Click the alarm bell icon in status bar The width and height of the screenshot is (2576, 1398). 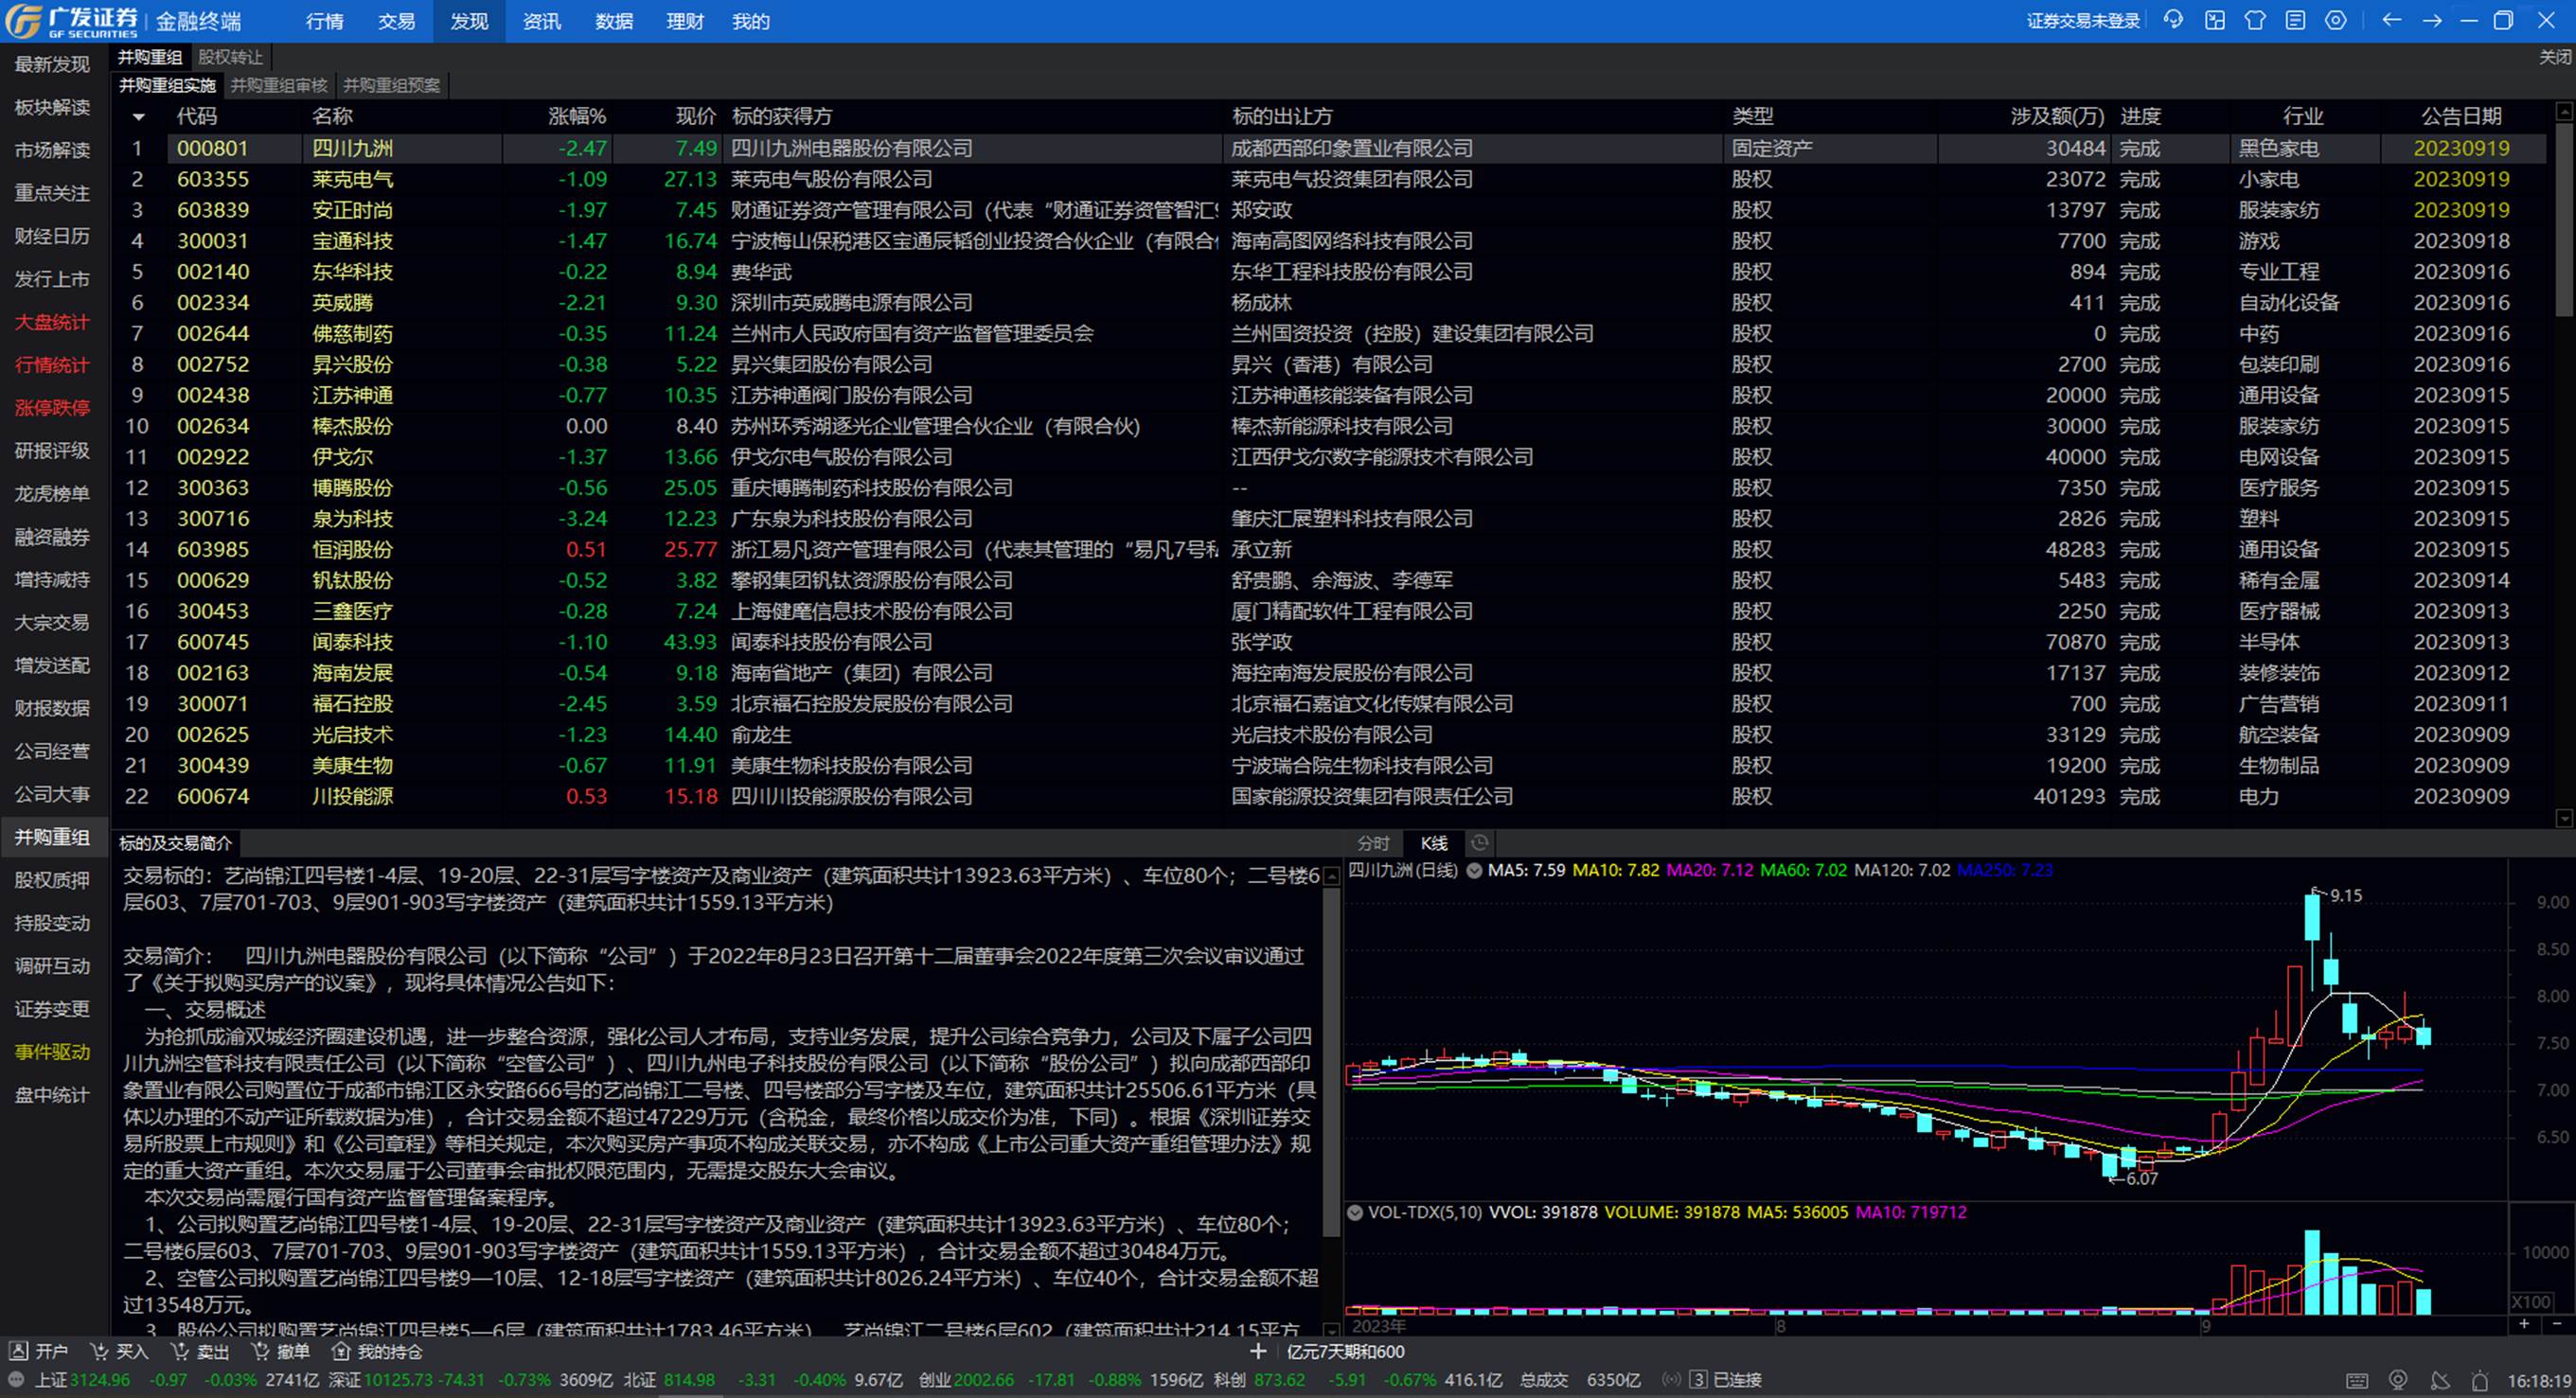tap(2481, 1381)
